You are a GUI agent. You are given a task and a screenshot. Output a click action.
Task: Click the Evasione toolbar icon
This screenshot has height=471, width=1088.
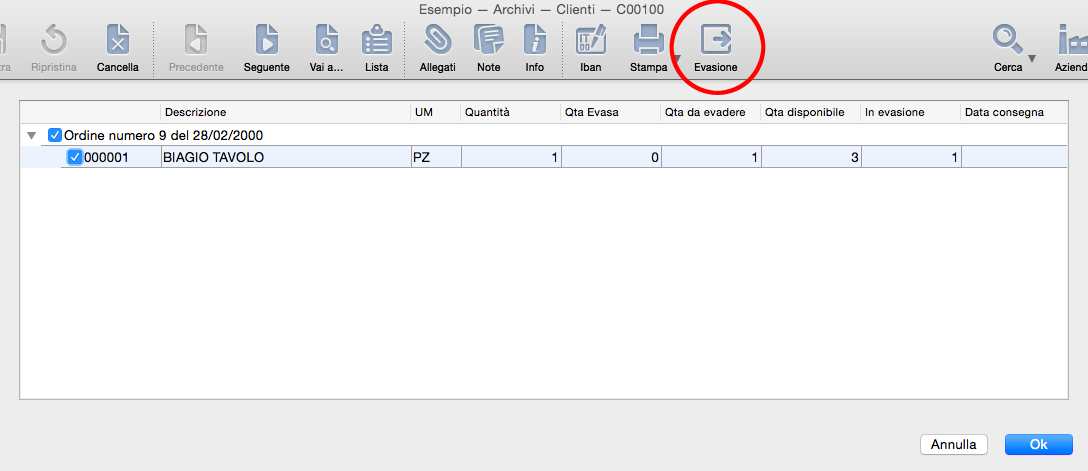coord(716,40)
